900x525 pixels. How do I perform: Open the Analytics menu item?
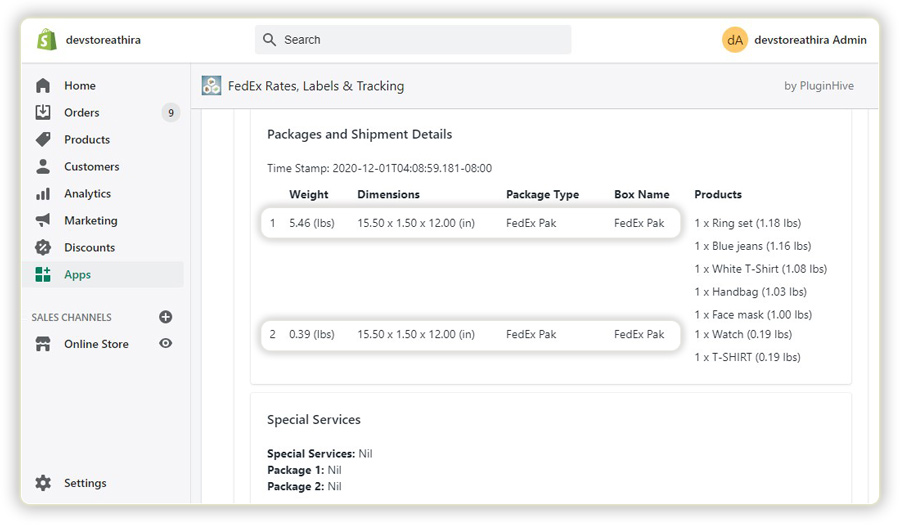(87, 193)
